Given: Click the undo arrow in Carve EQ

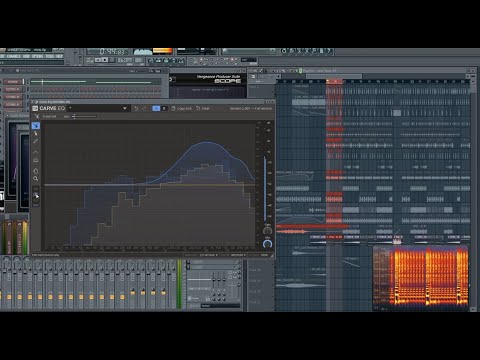Looking at the screenshot, I should click(136, 108).
